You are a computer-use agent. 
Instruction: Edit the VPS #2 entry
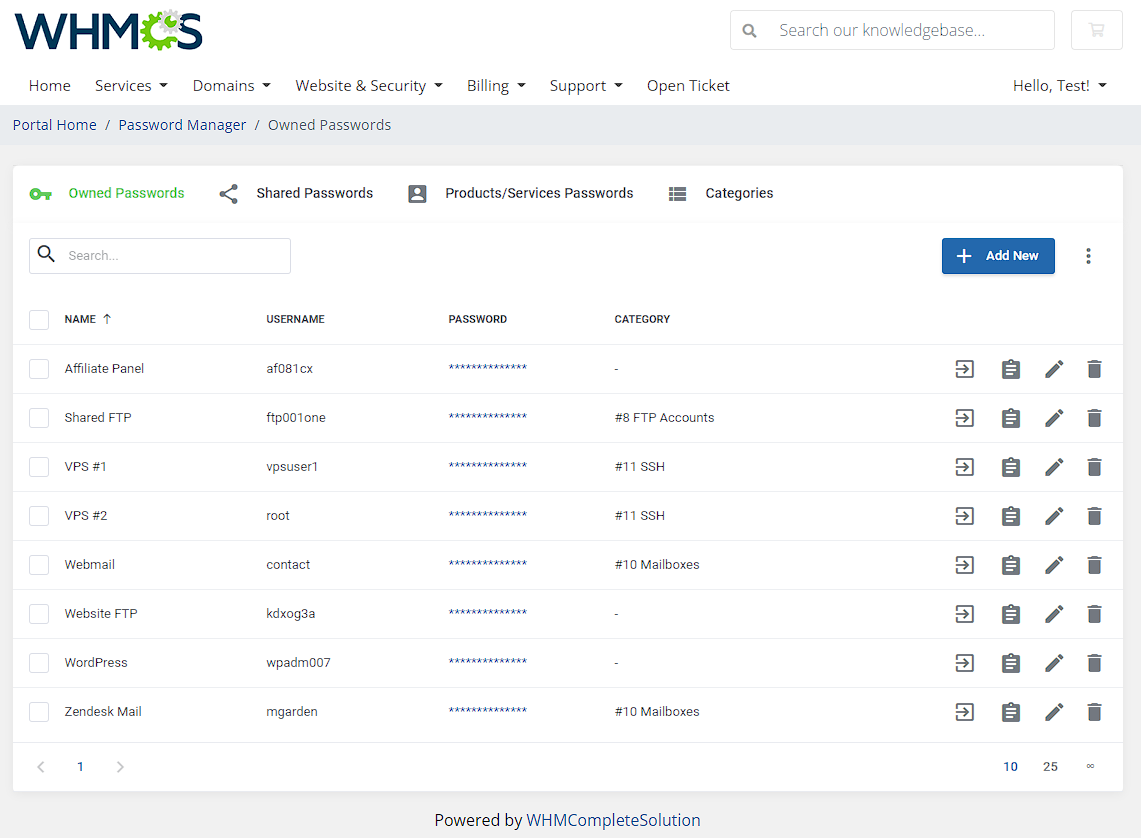1054,516
